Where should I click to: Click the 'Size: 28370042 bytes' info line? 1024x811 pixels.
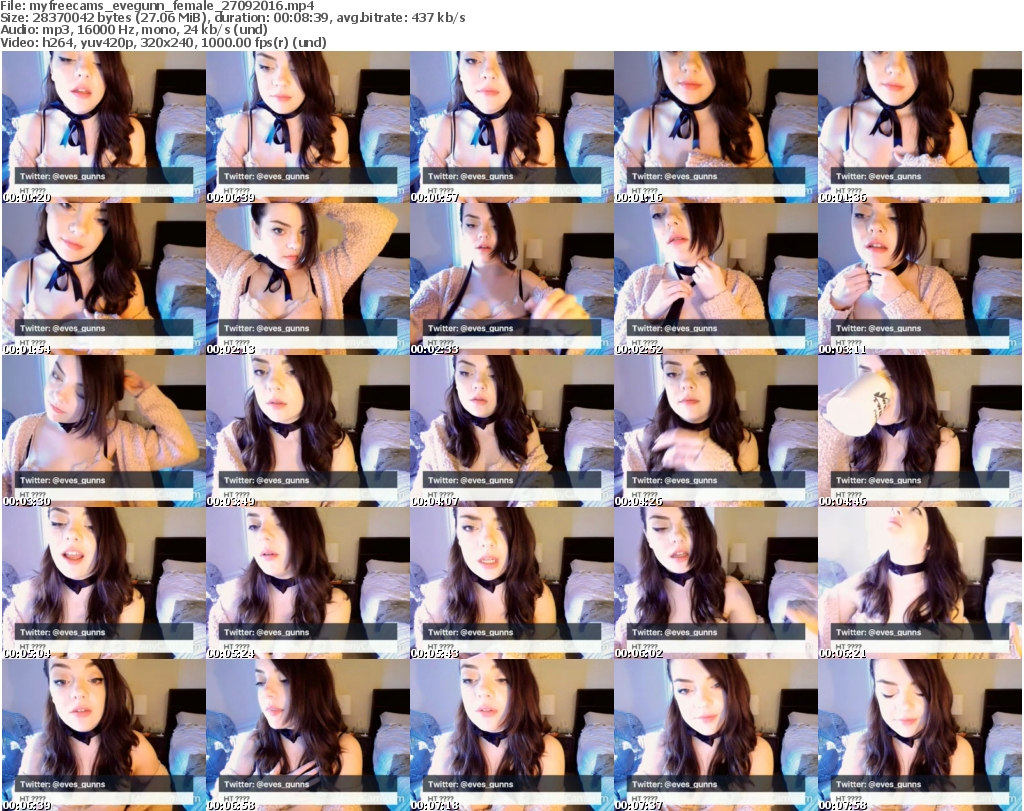[232, 18]
